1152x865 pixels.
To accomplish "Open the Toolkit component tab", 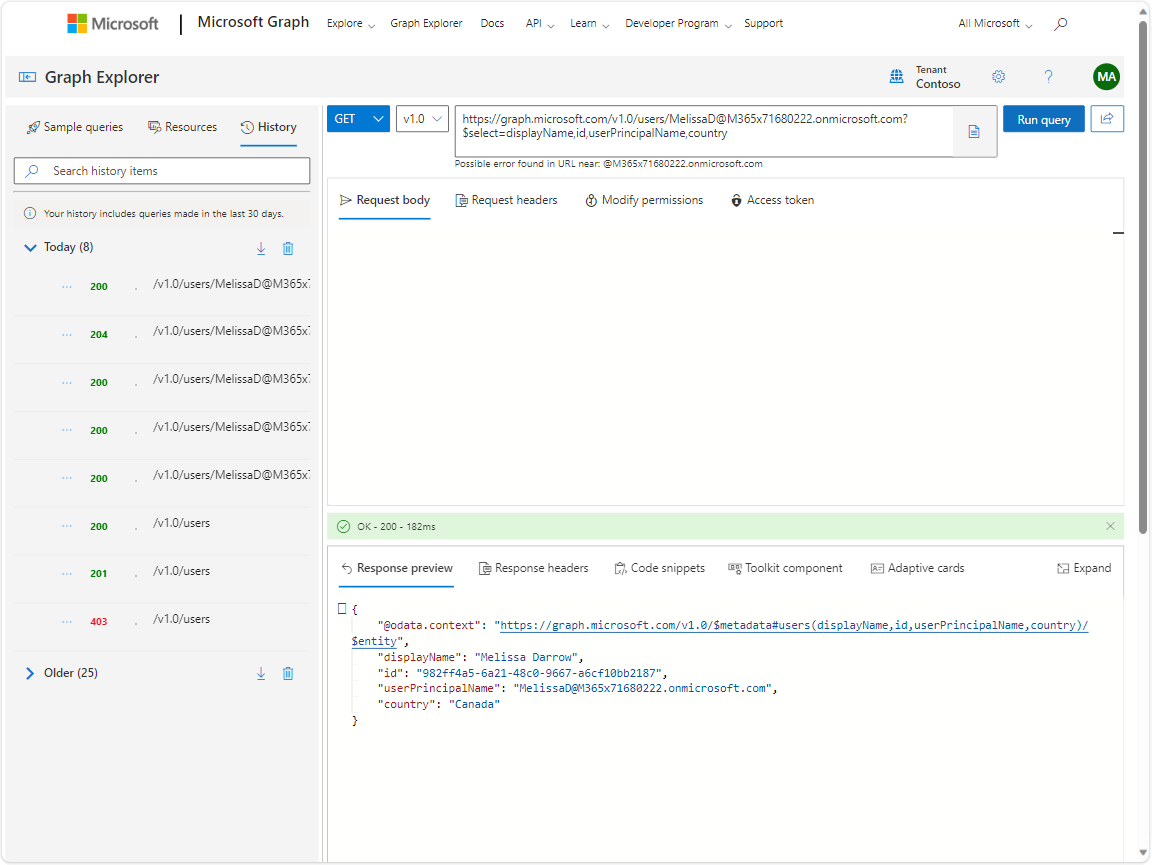I will coord(785,568).
